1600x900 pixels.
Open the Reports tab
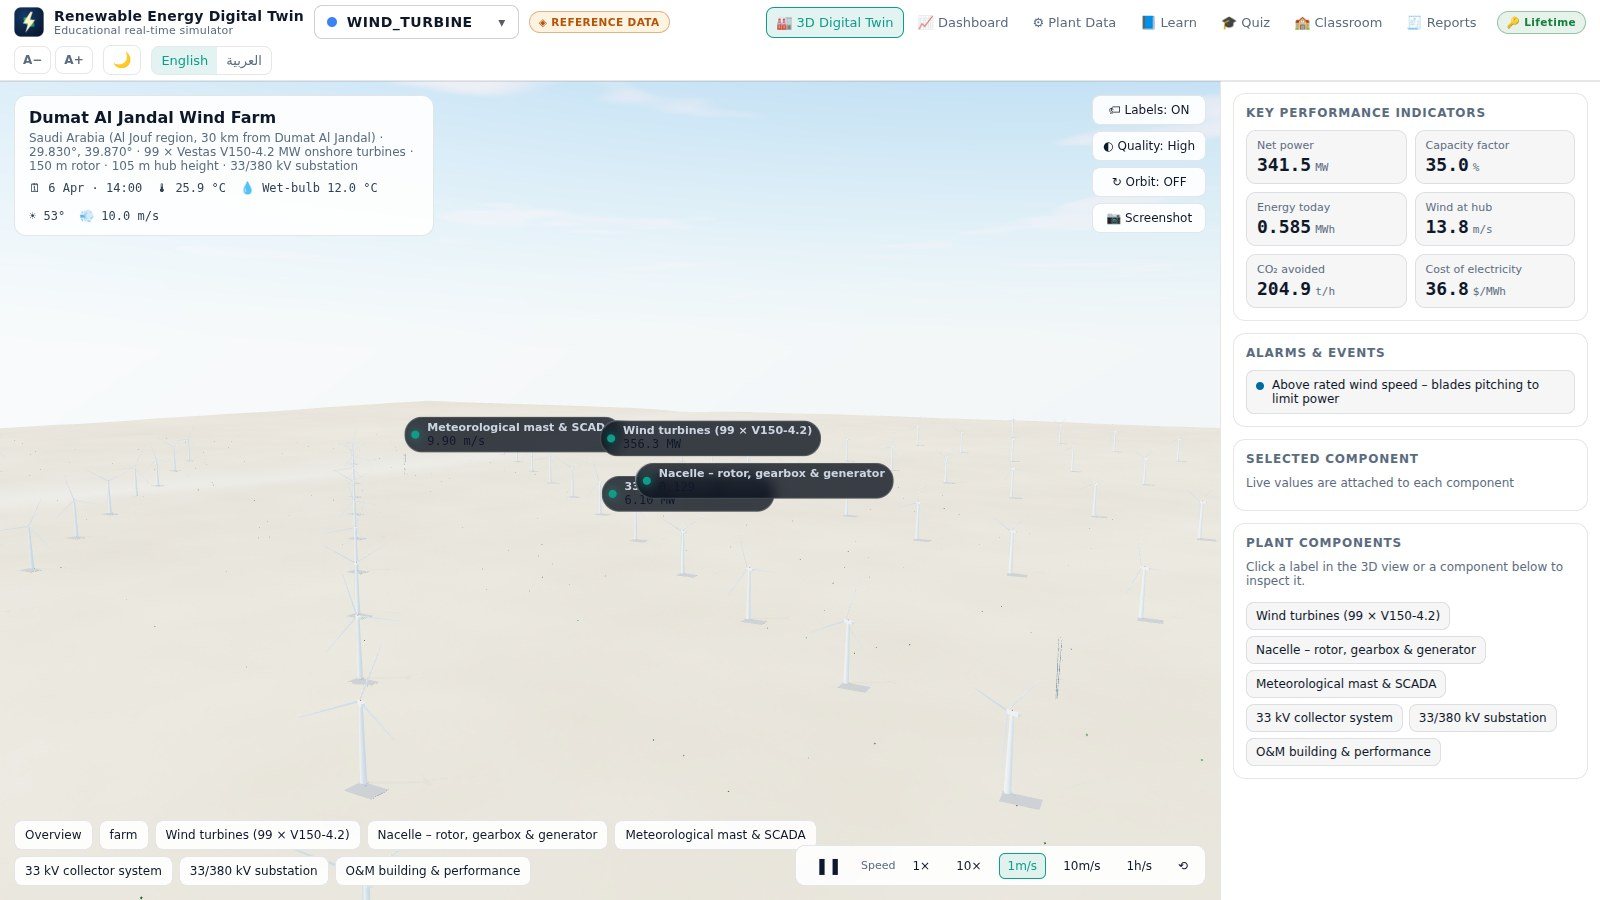[1442, 22]
